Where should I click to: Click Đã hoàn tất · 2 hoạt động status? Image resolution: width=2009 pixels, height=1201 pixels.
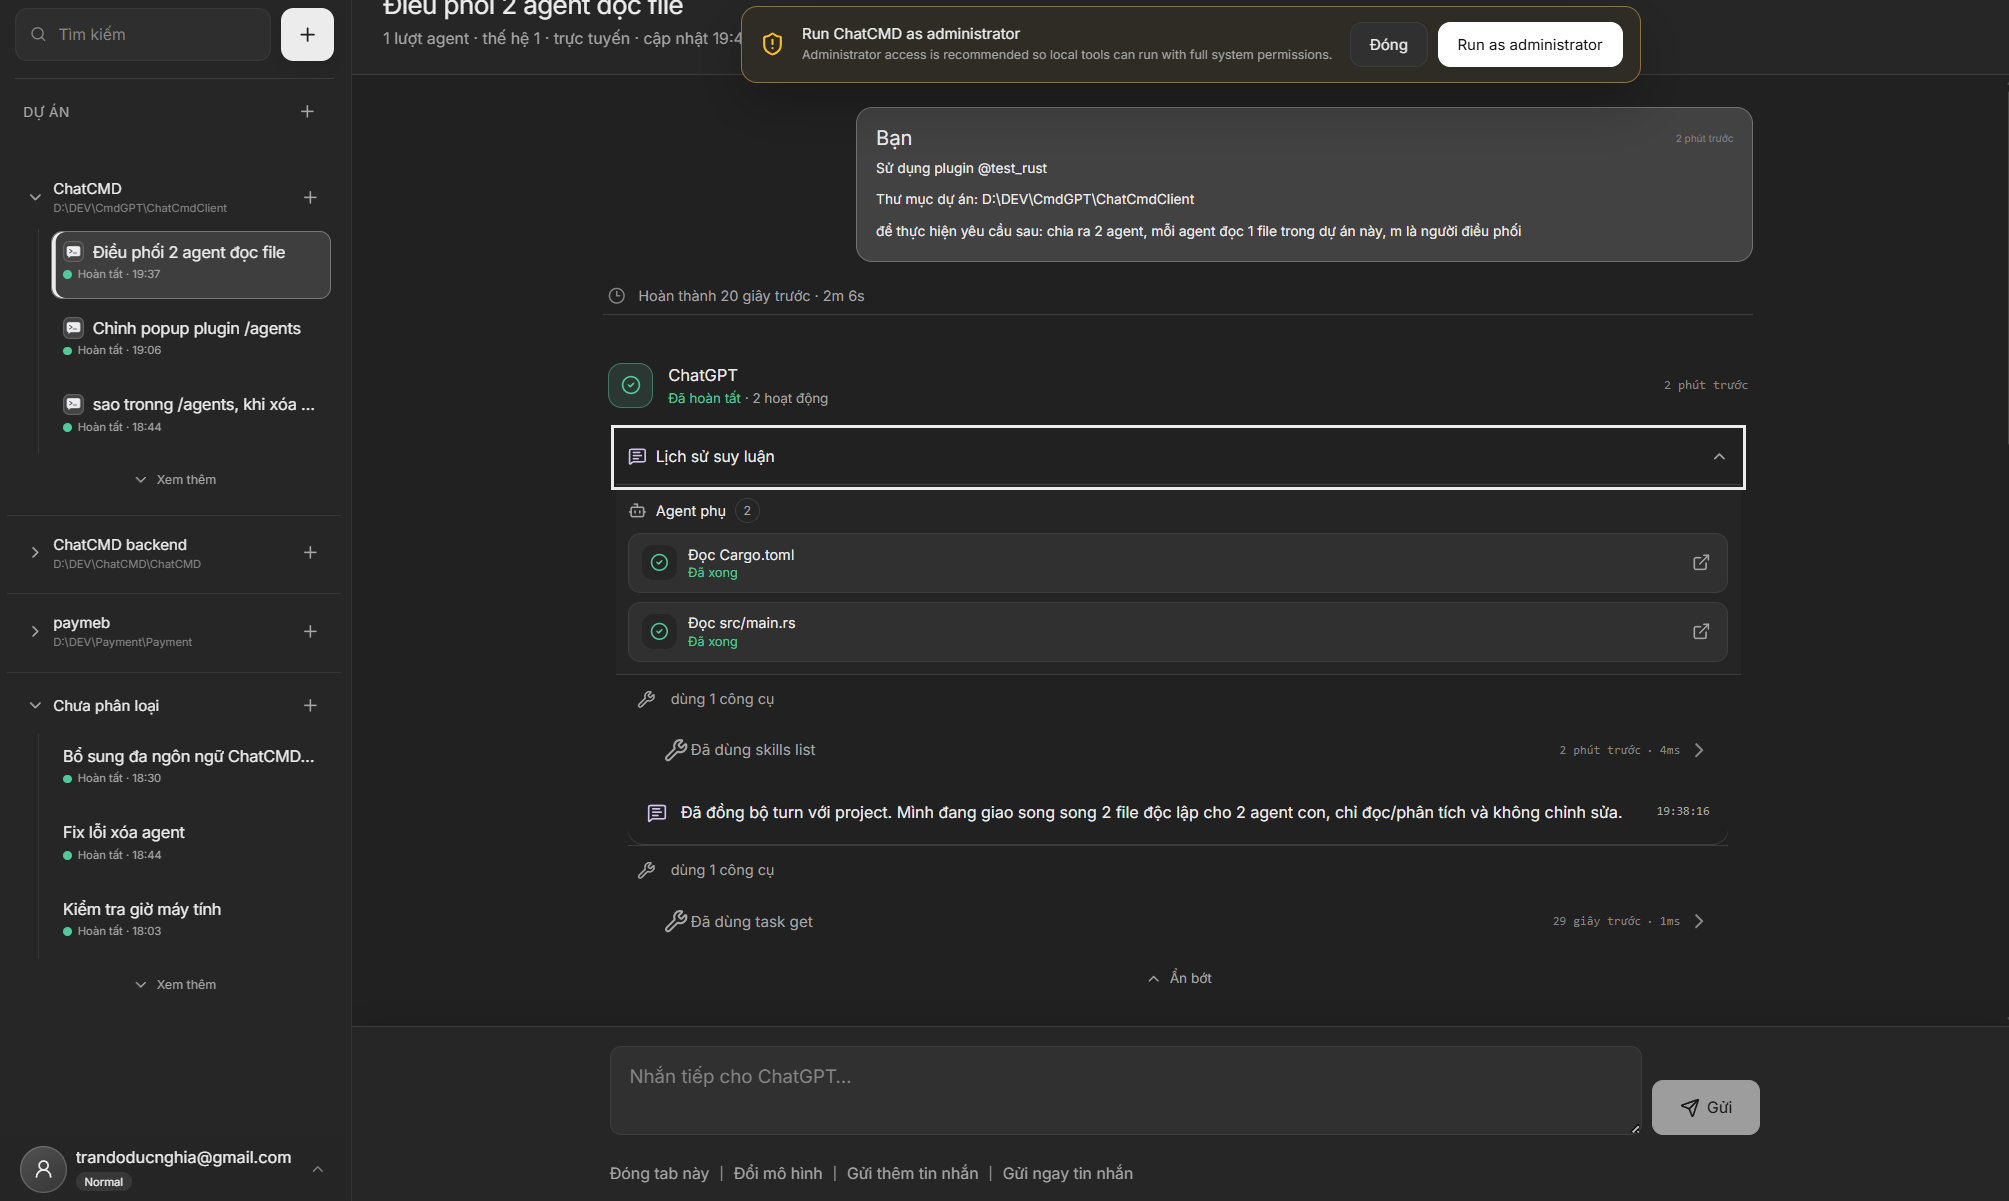coord(748,398)
